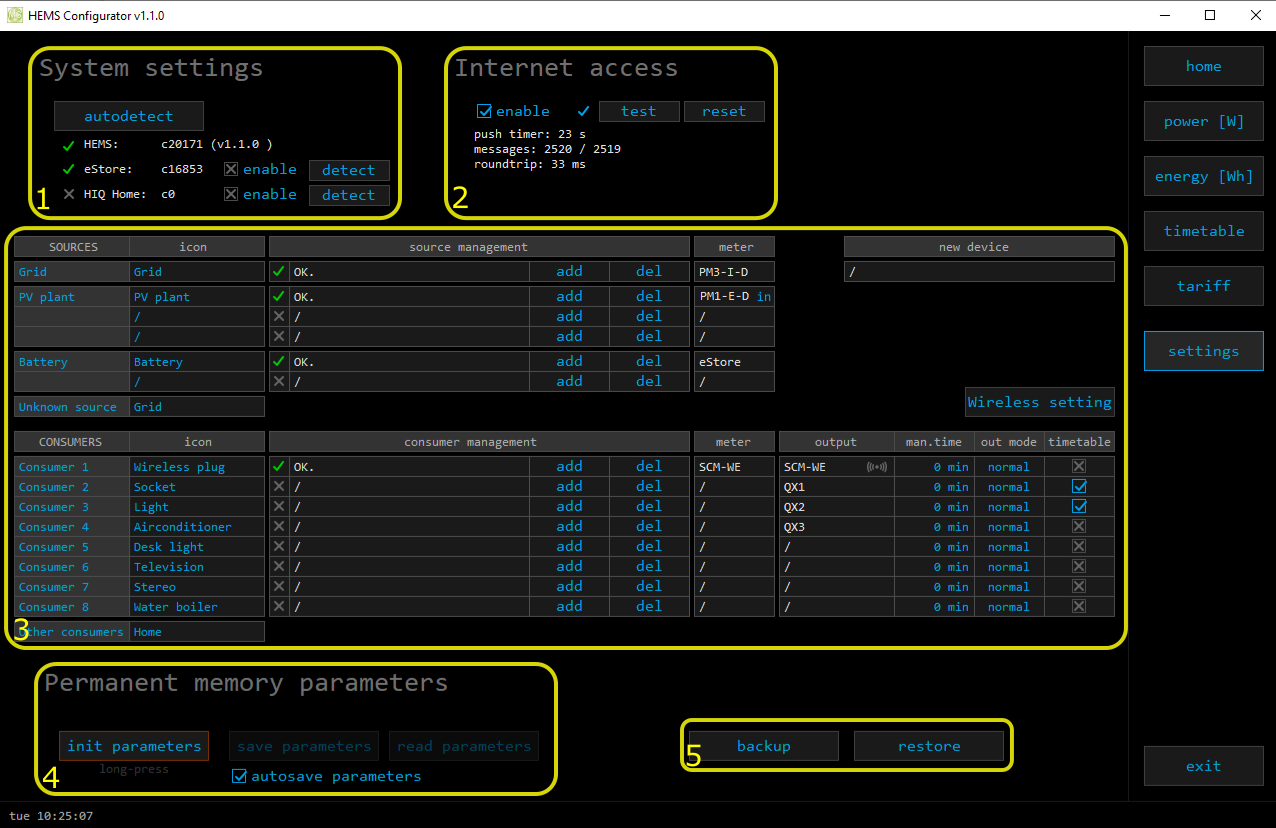Click the X status icon next to HIQ Home
The height and width of the screenshot is (828, 1276).
pyautogui.click(x=69, y=194)
